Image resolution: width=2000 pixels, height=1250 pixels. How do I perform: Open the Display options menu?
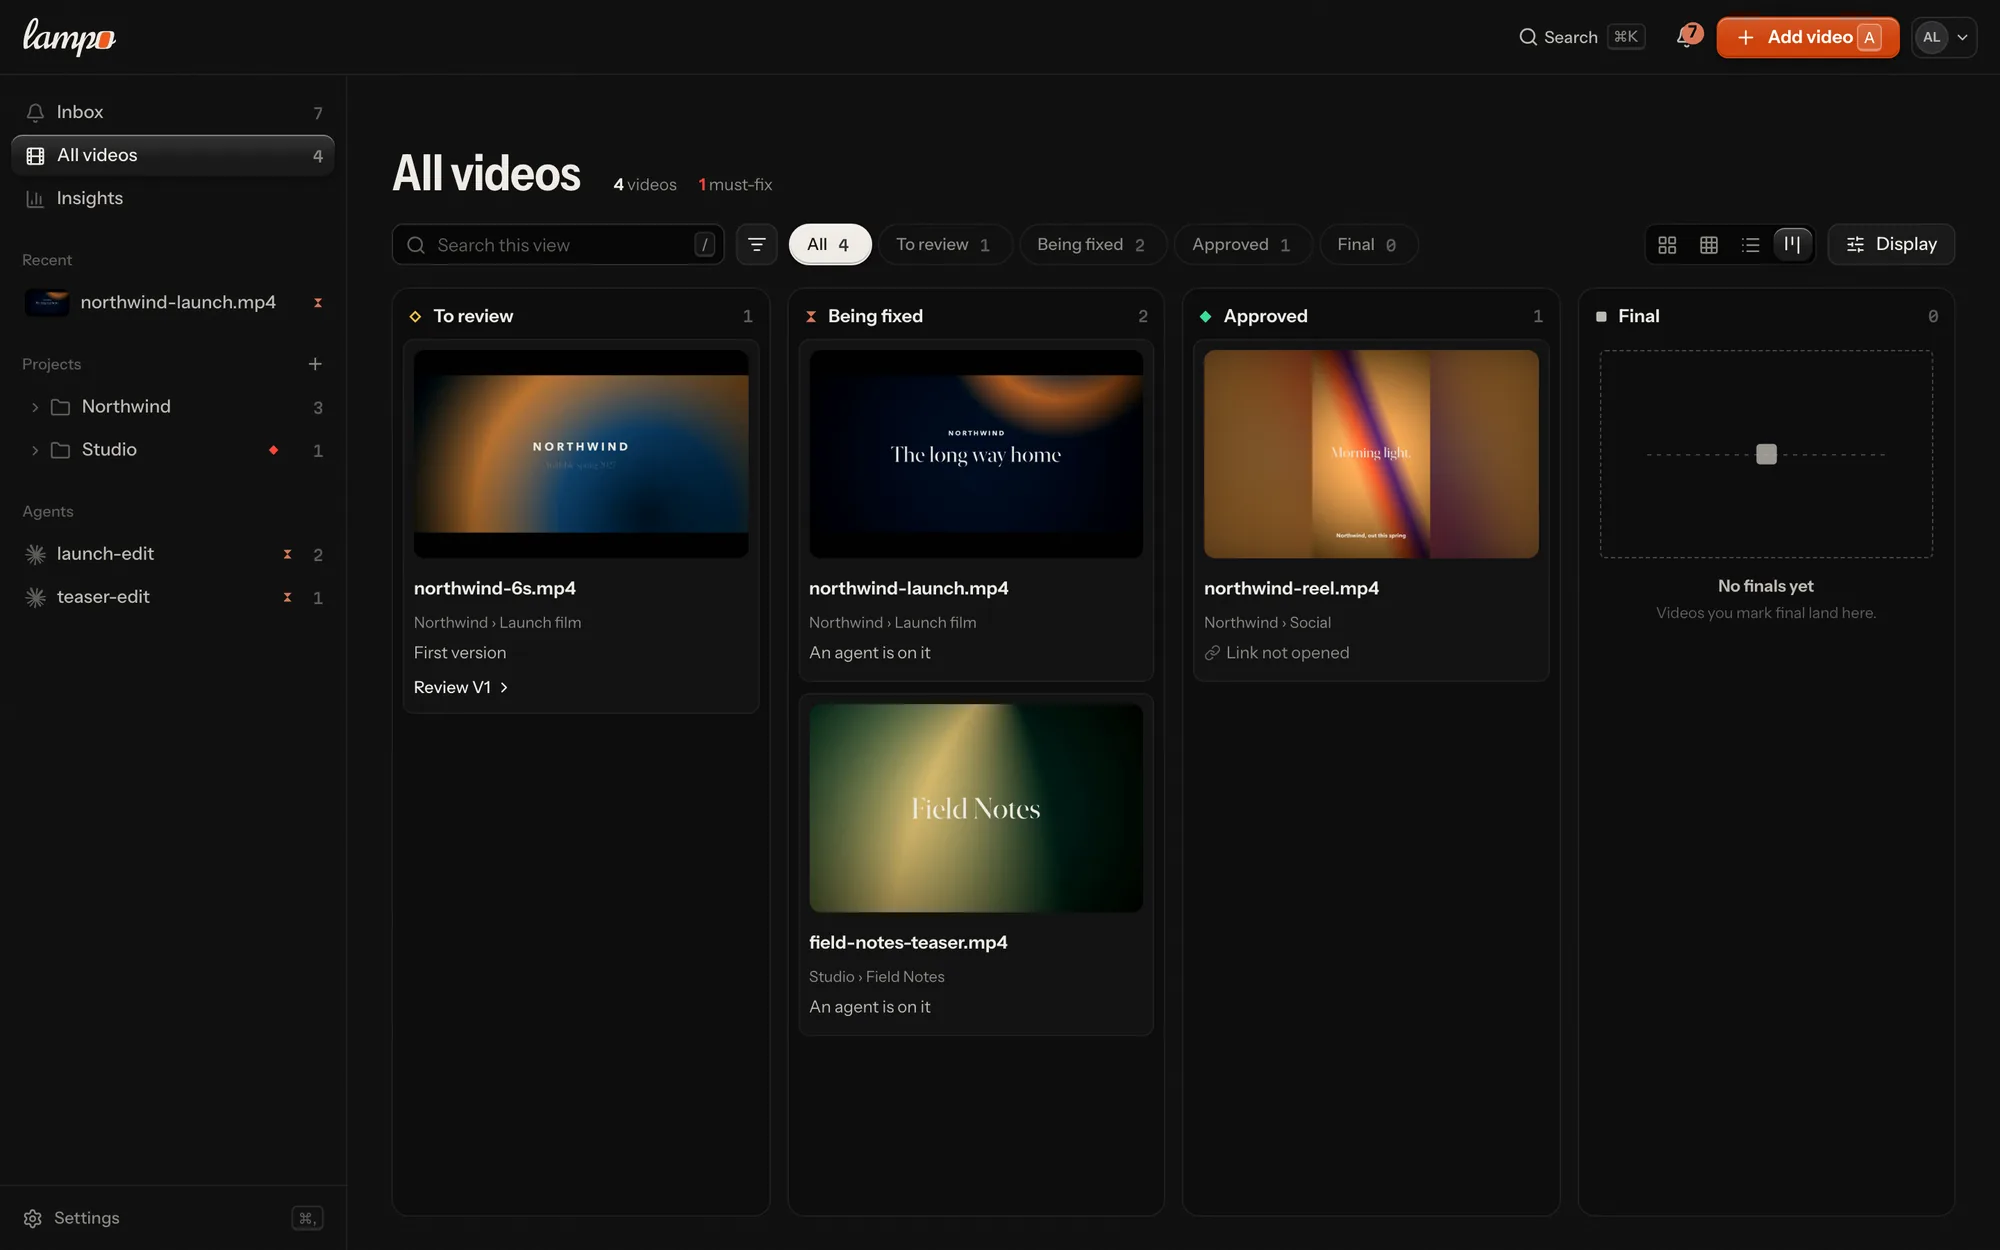click(1891, 244)
